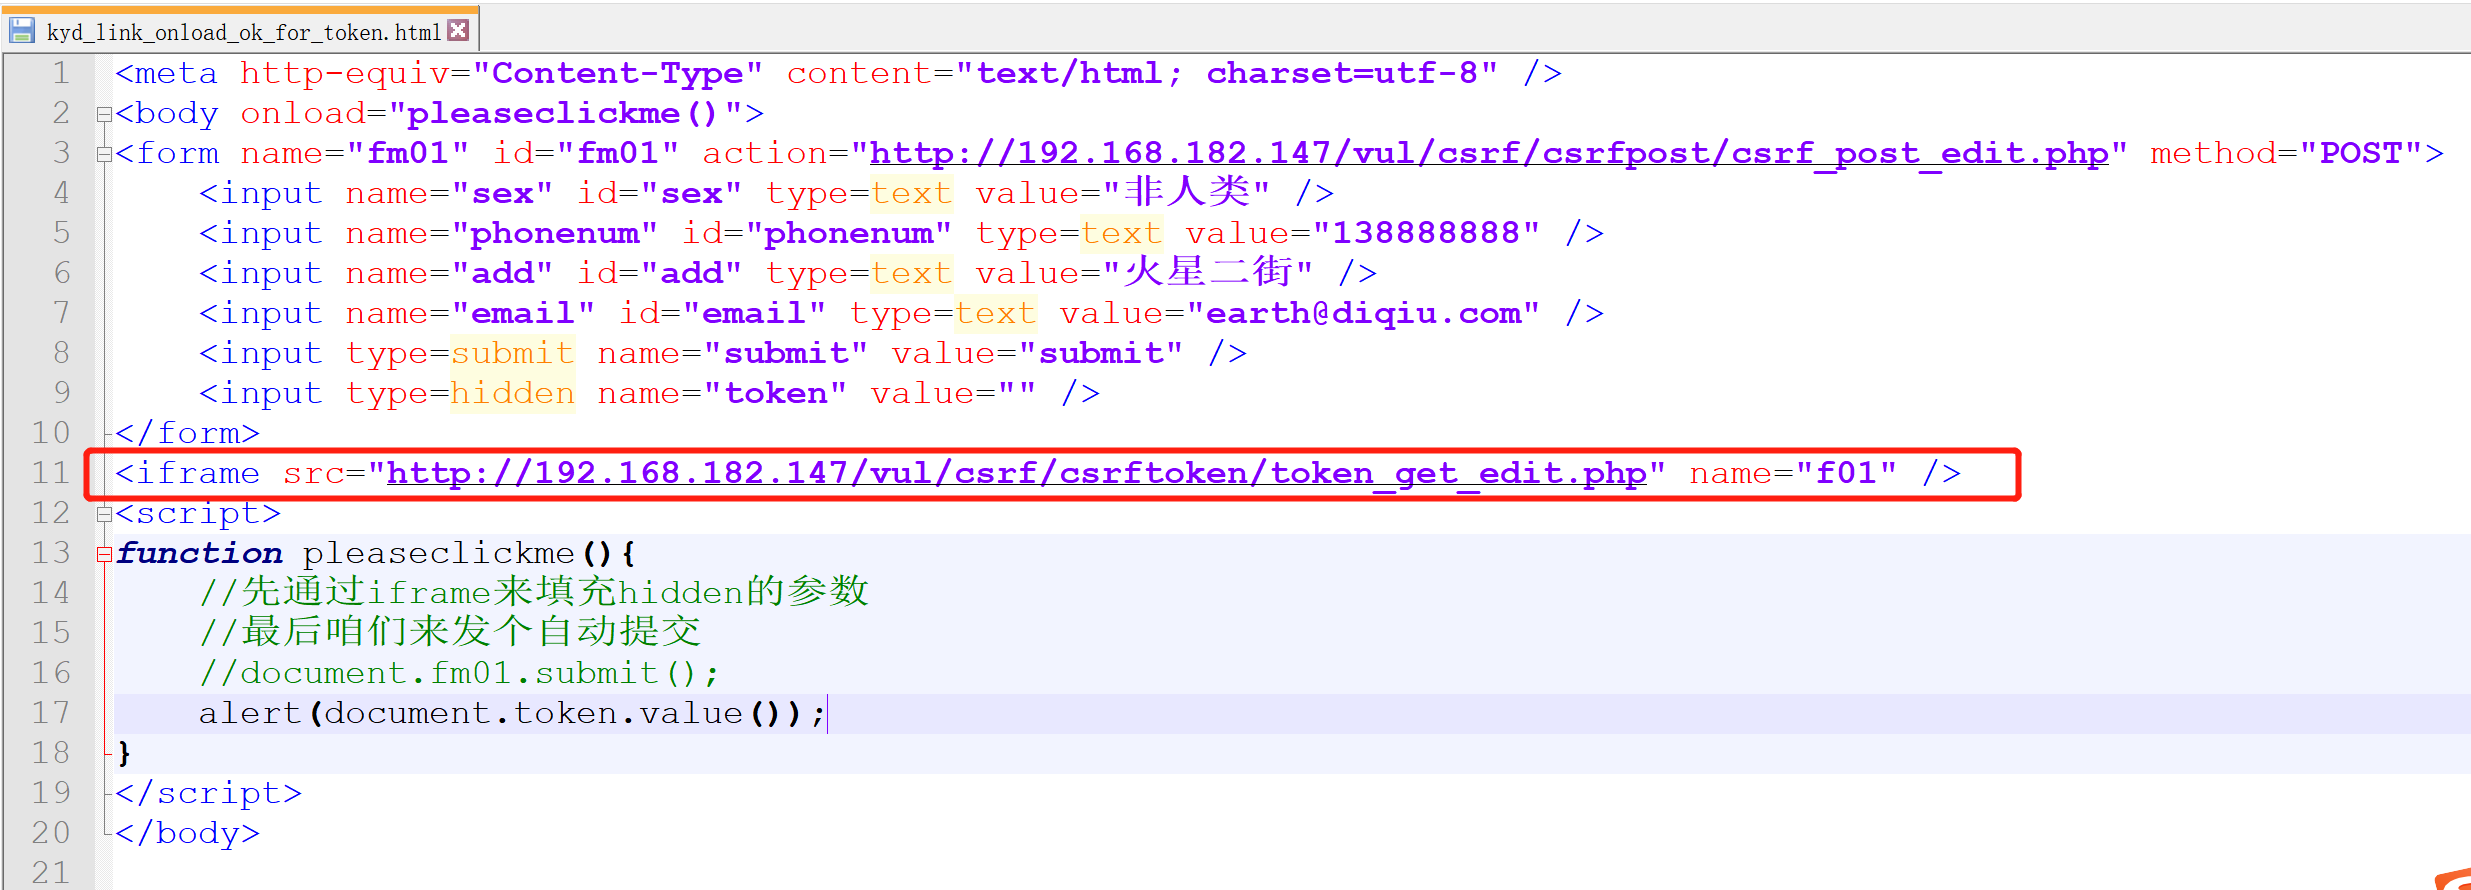Click line number 11 in the margin
Image resolution: width=2471 pixels, height=890 pixels.
(x=51, y=473)
